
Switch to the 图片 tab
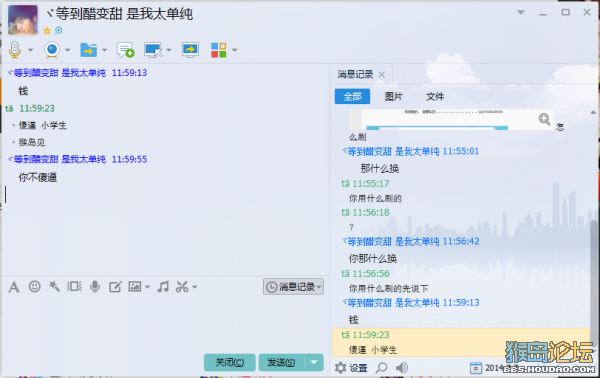[x=393, y=96]
